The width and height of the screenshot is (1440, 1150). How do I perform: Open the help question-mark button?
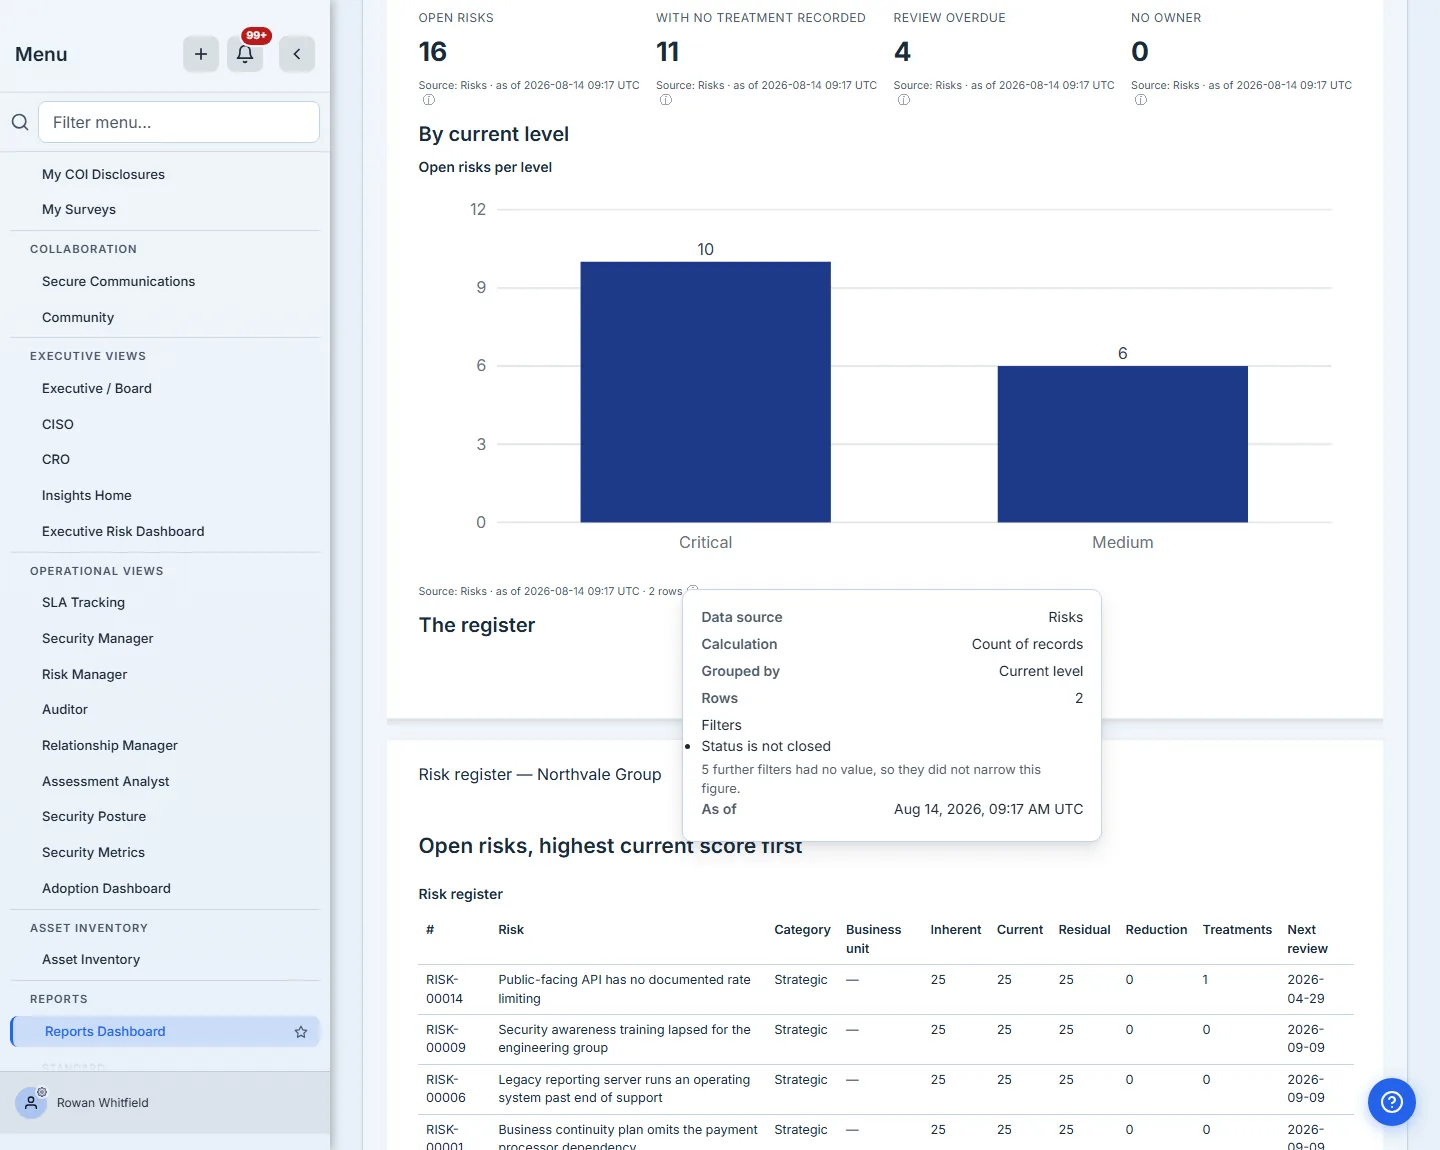click(x=1392, y=1102)
